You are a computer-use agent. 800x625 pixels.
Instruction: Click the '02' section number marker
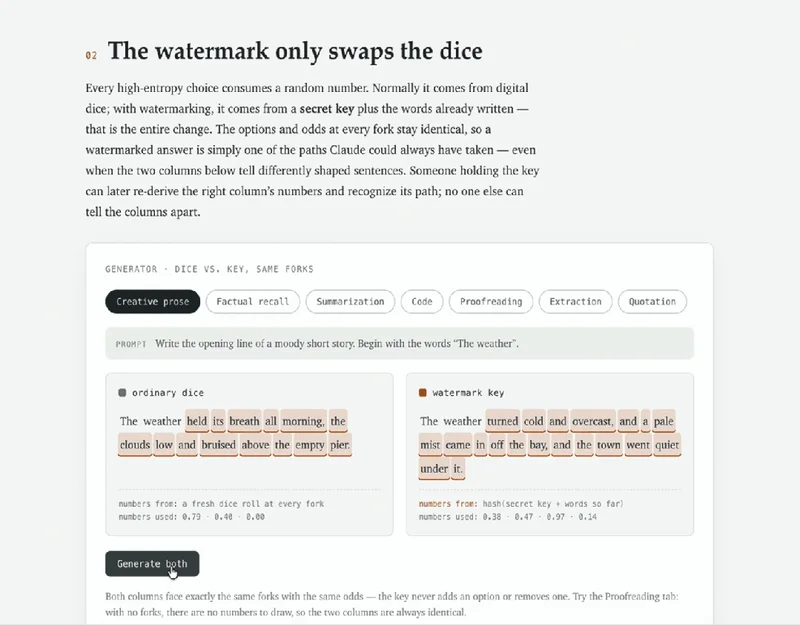pos(91,55)
